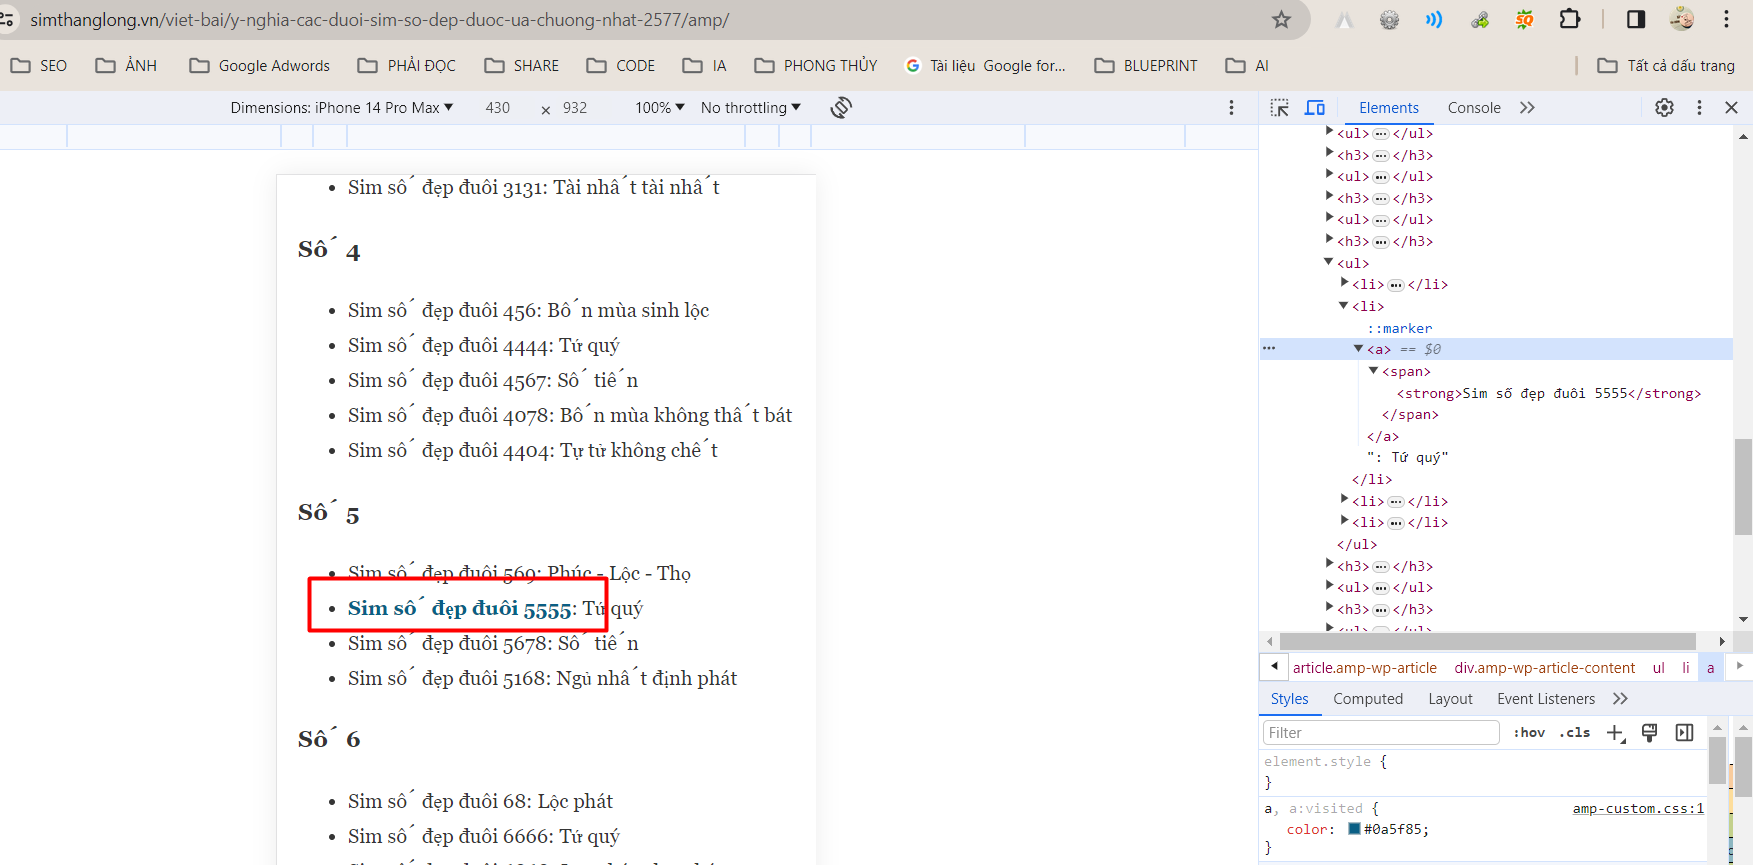The width and height of the screenshot is (1753, 865).
Task: Rotate the device viewport orientation
Action: (x=841, y=107)
